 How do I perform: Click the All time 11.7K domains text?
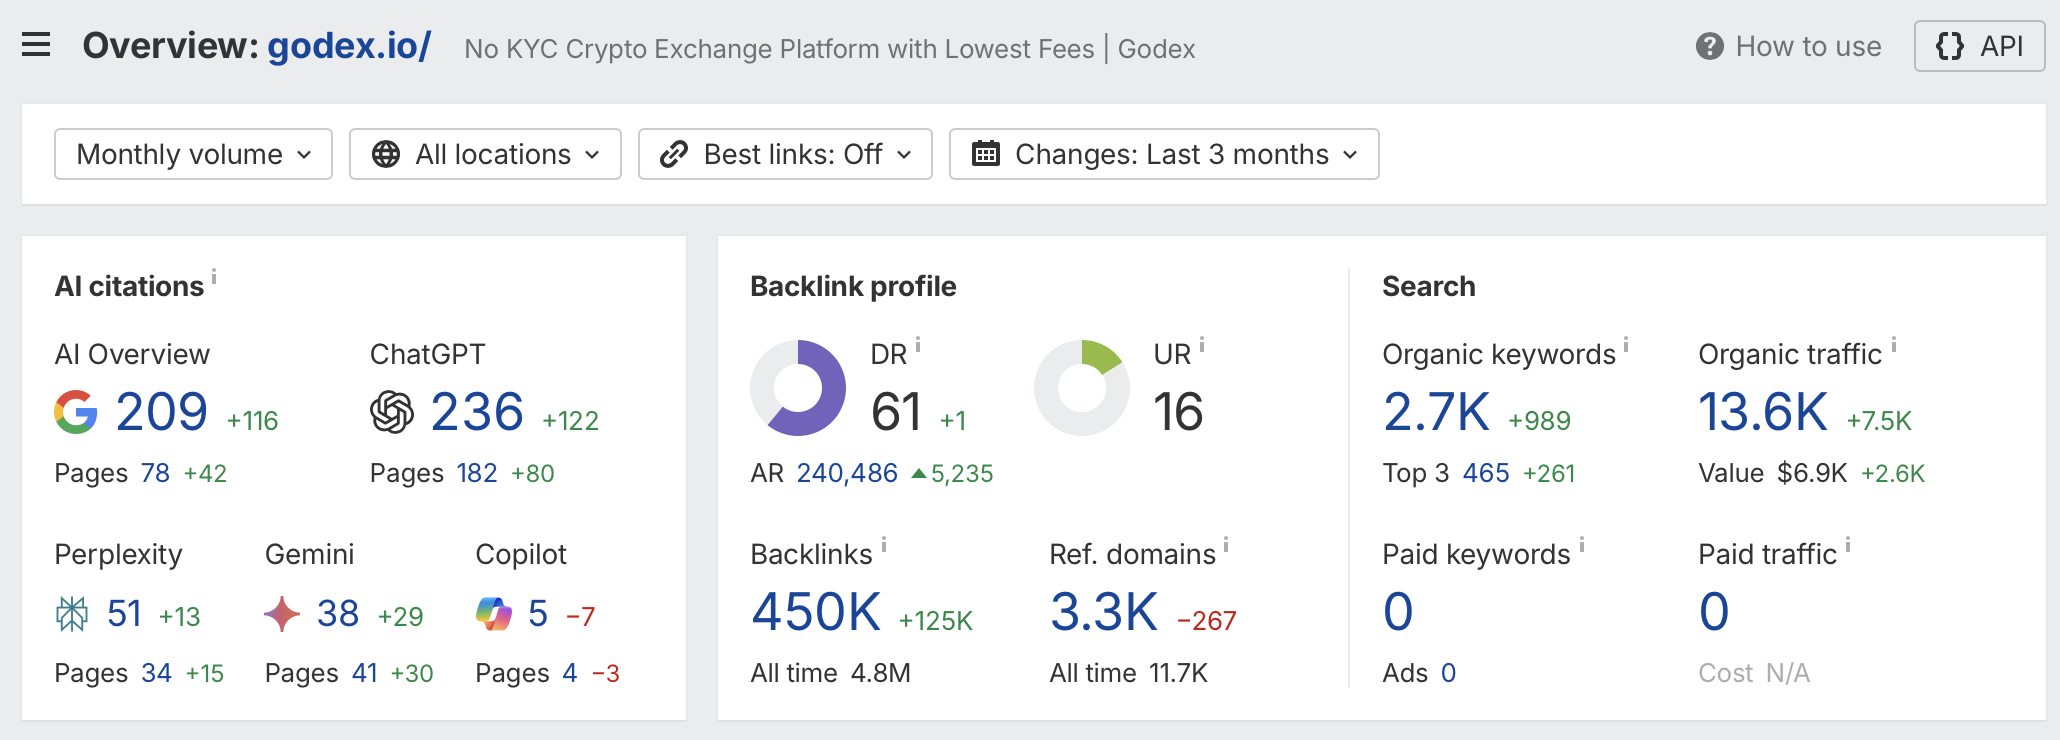(x=1129, y=673)
